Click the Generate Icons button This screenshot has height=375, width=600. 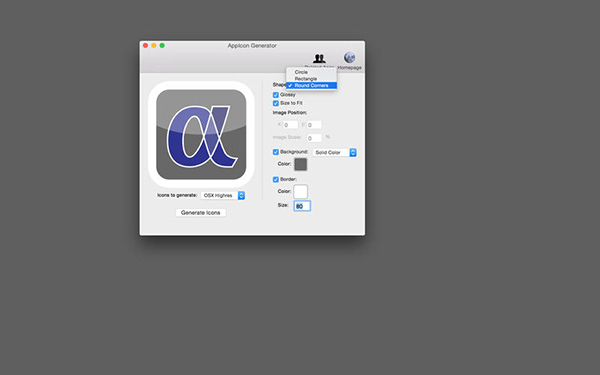[x=201, y=213]
